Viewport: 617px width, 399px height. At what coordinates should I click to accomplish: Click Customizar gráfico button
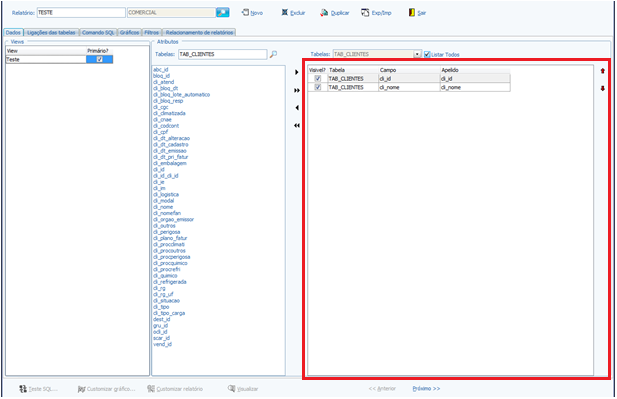(106, 389)
